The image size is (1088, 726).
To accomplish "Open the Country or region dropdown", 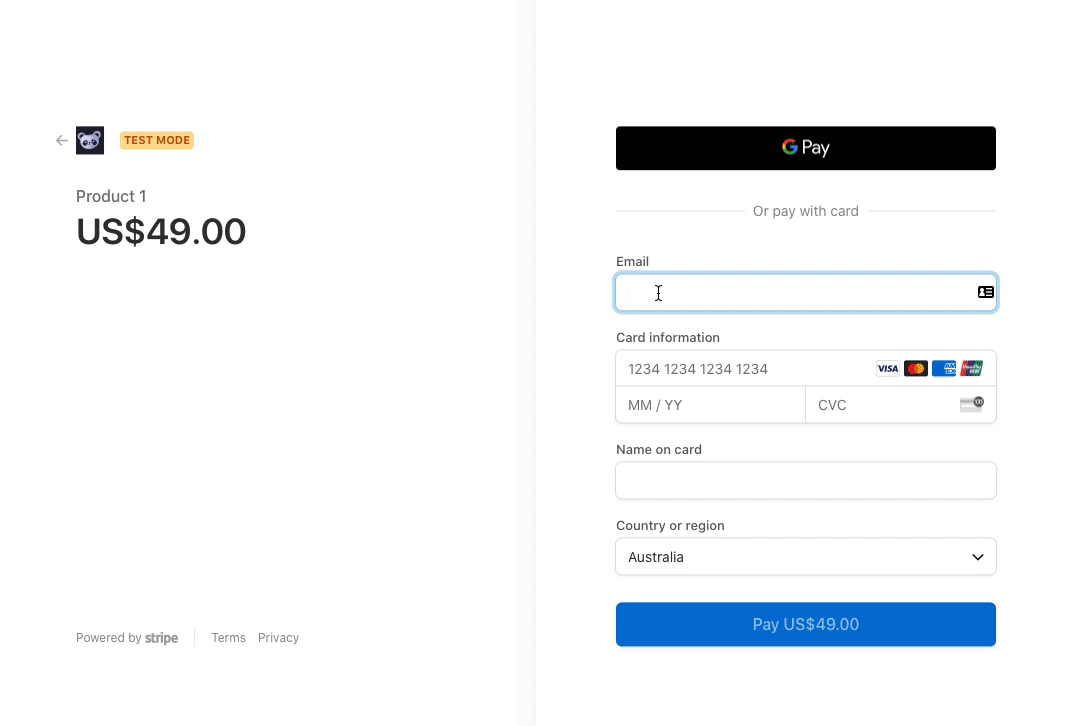I will click(x=806, y=557).
